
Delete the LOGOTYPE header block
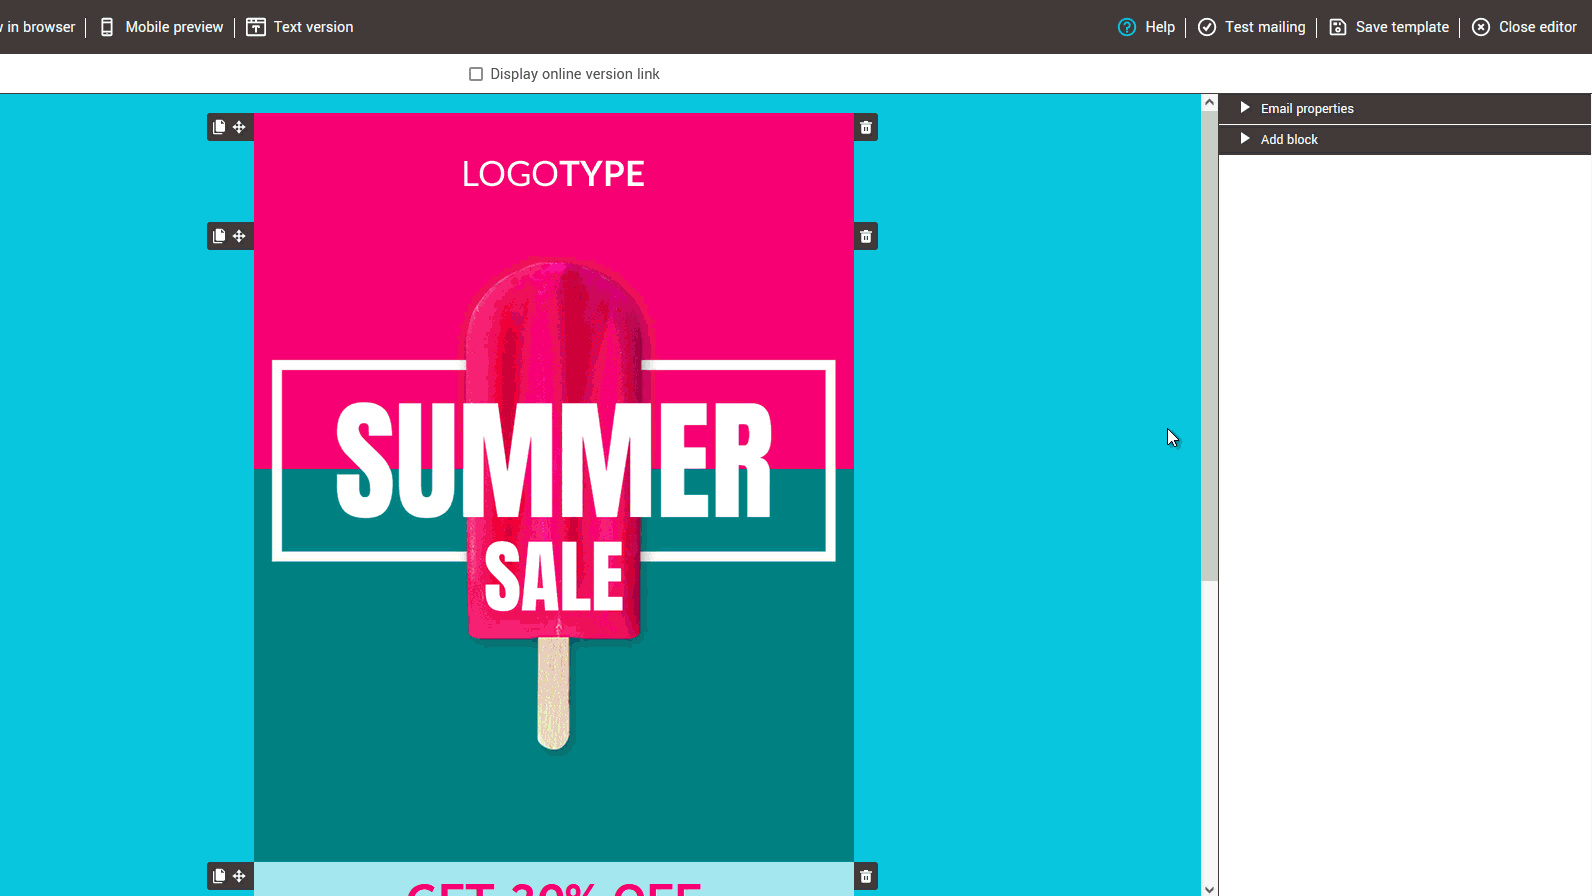[866, 128]
